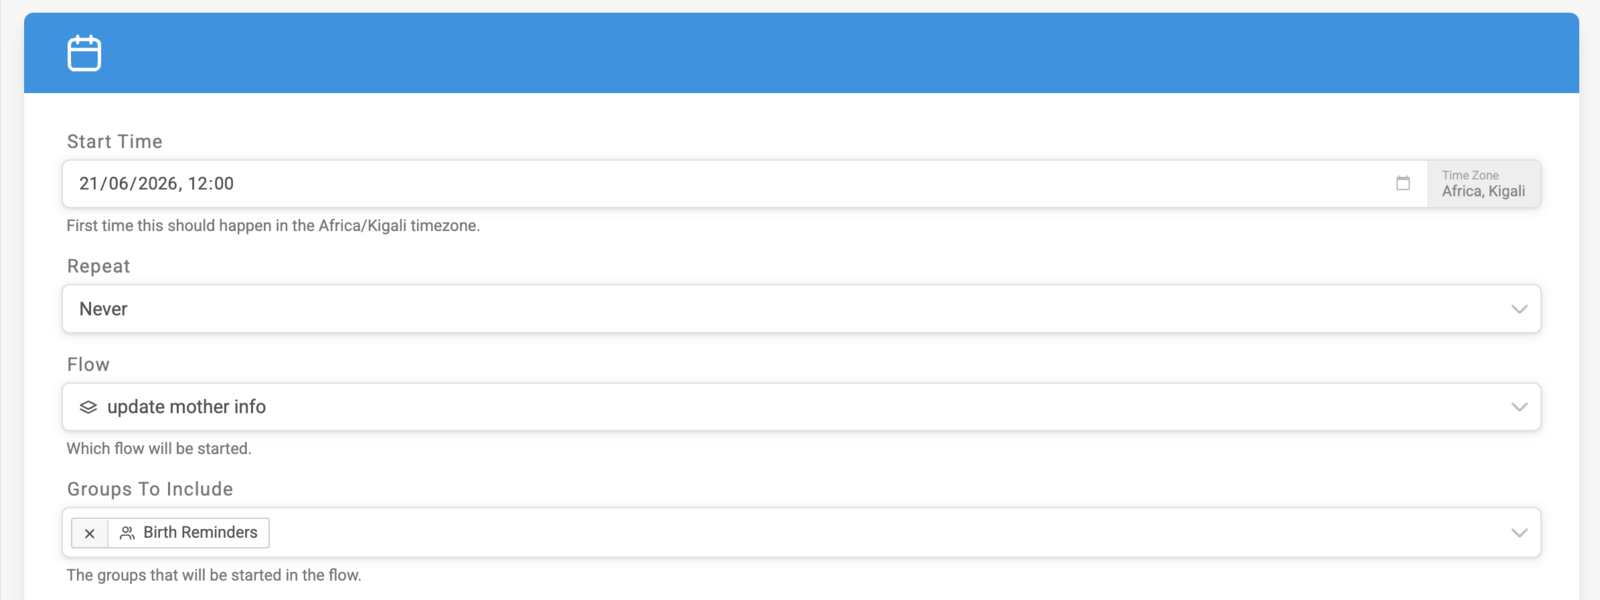The image size is (1600, 600).
Task: Click the Start Time date input 21/06/2026, 12:00
Action: [x=745, y=184]
